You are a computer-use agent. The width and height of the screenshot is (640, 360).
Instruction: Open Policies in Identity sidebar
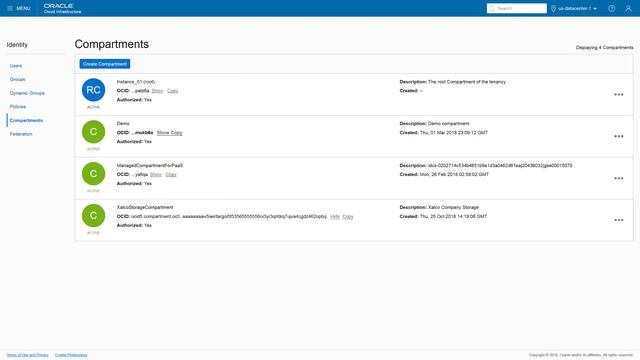pyautogui.click(x=18, y=107)
